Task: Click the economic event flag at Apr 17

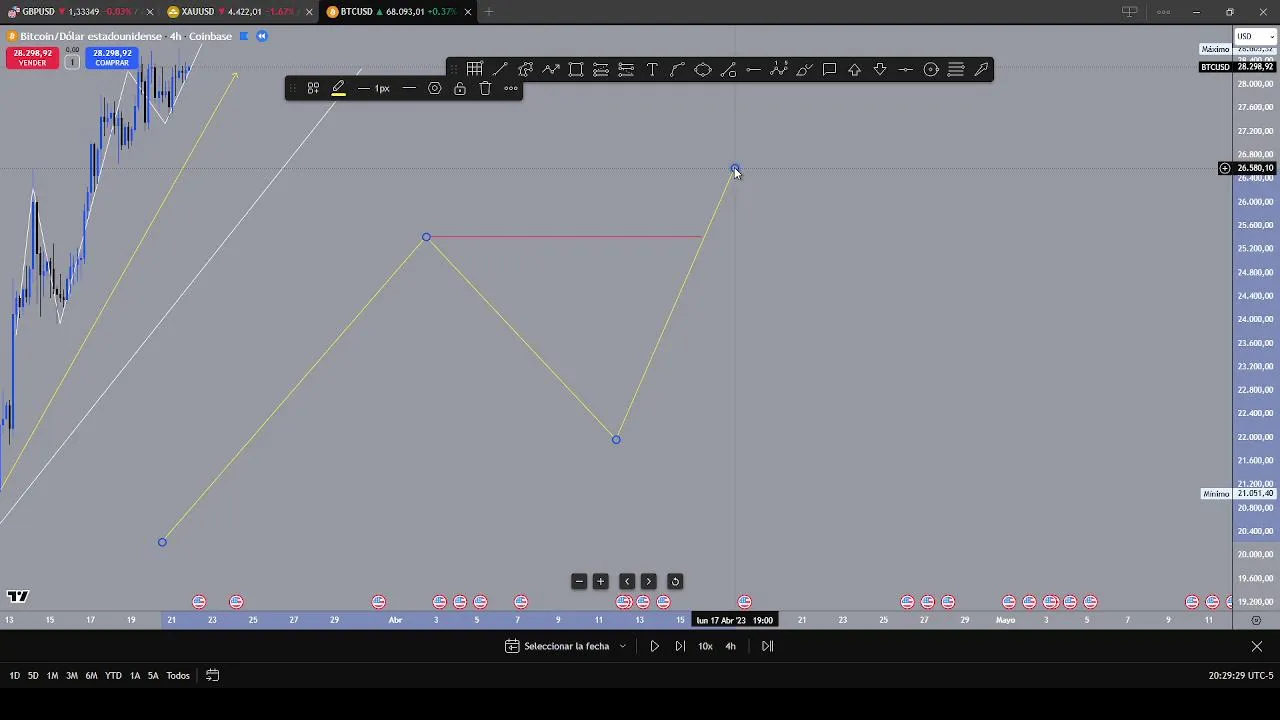Action: [745, 602]
